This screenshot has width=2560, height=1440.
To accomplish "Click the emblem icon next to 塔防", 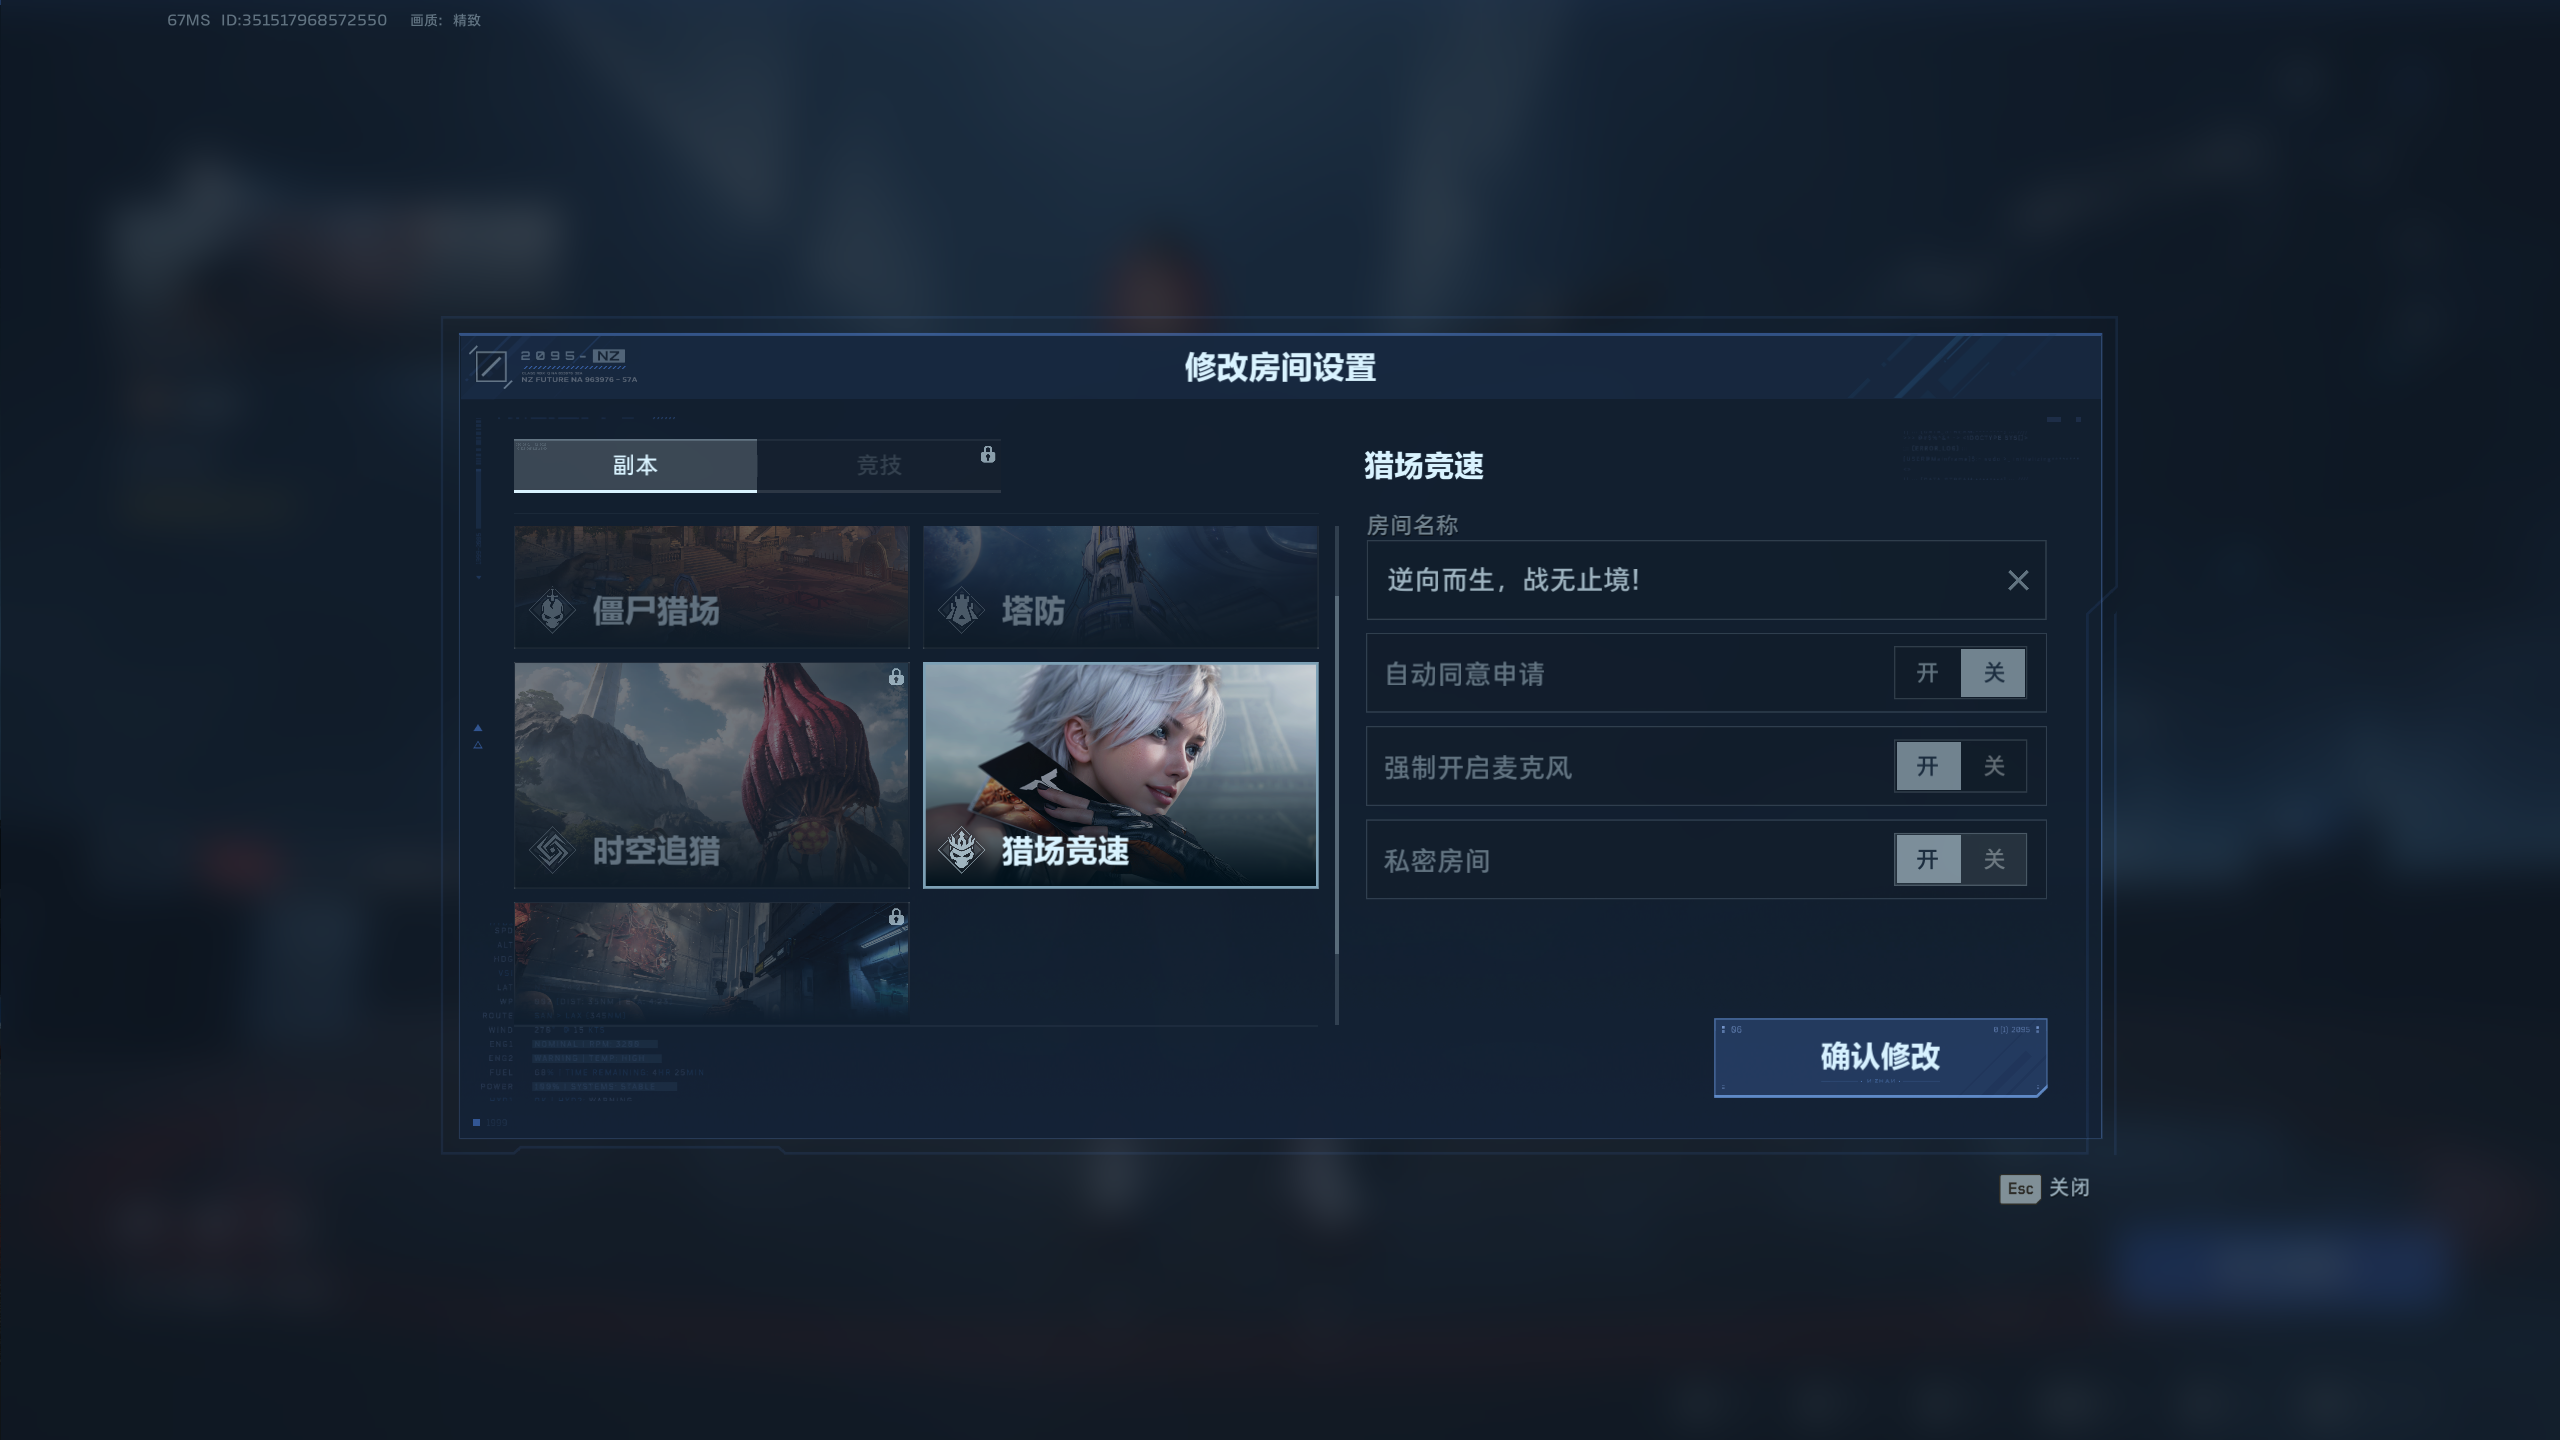I will click(x=961, y=609).
